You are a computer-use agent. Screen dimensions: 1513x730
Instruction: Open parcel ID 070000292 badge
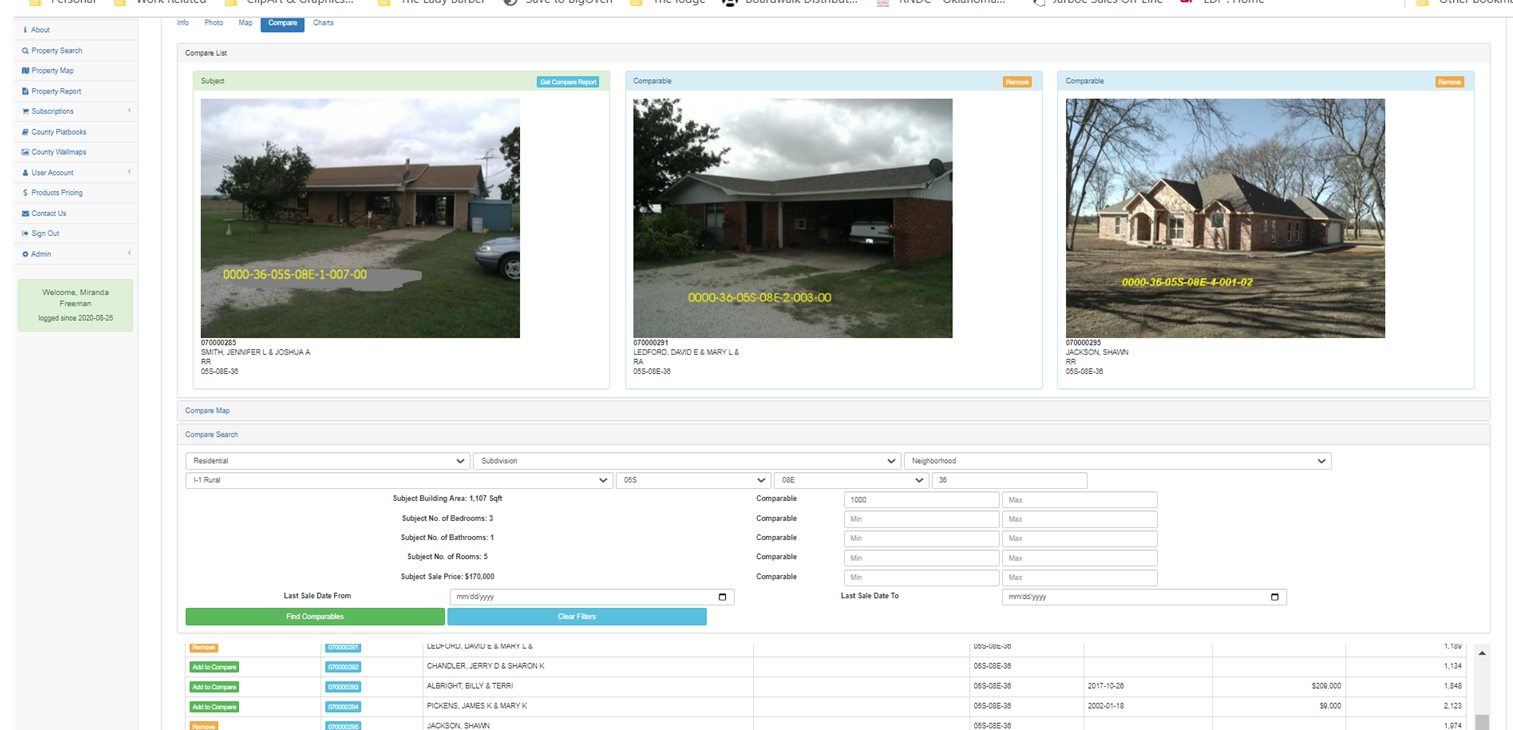pyautogui.click(x=344, y=667)
